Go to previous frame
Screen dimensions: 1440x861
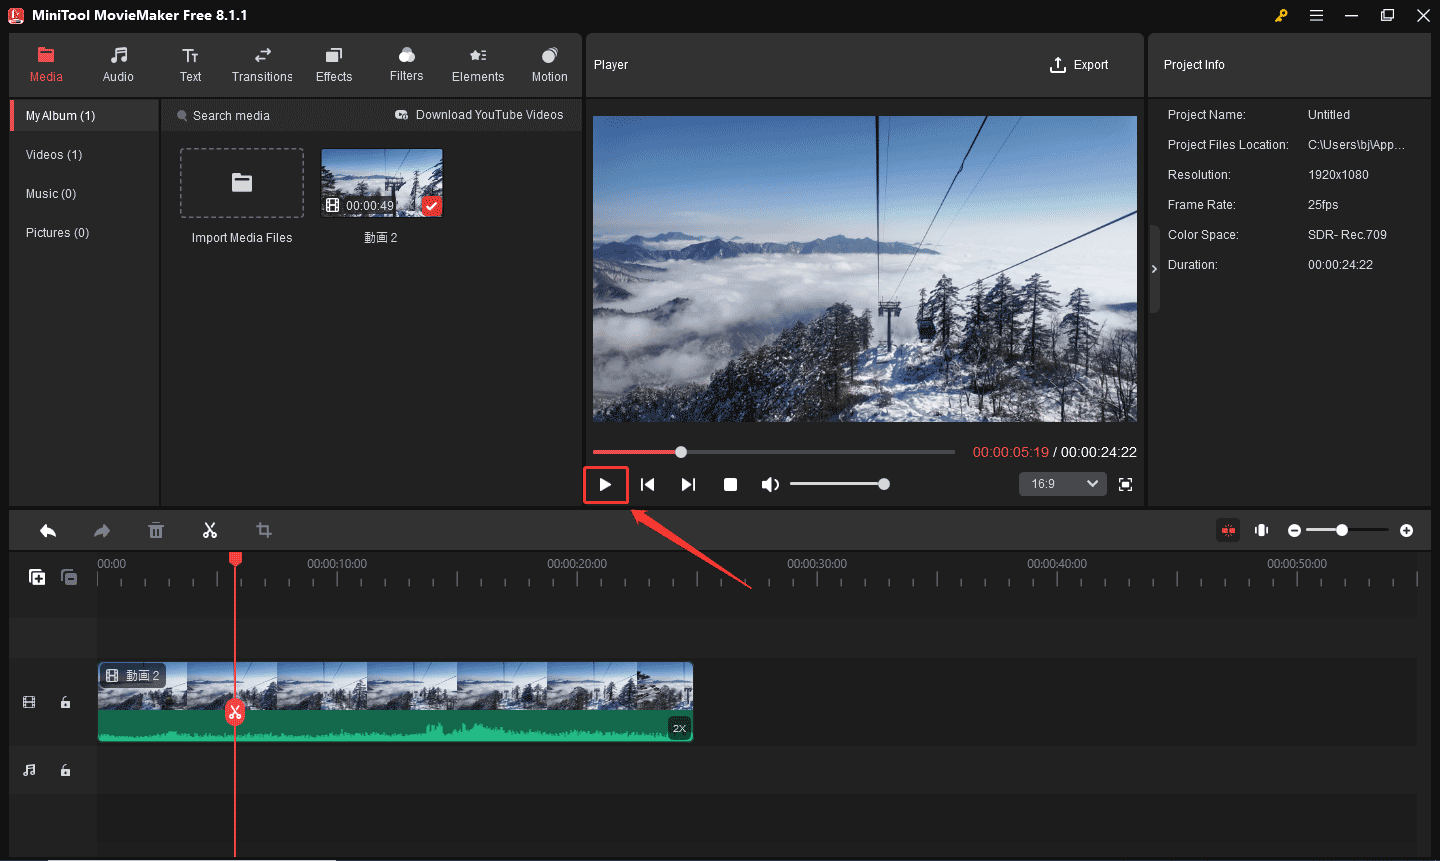coord(647,484)
